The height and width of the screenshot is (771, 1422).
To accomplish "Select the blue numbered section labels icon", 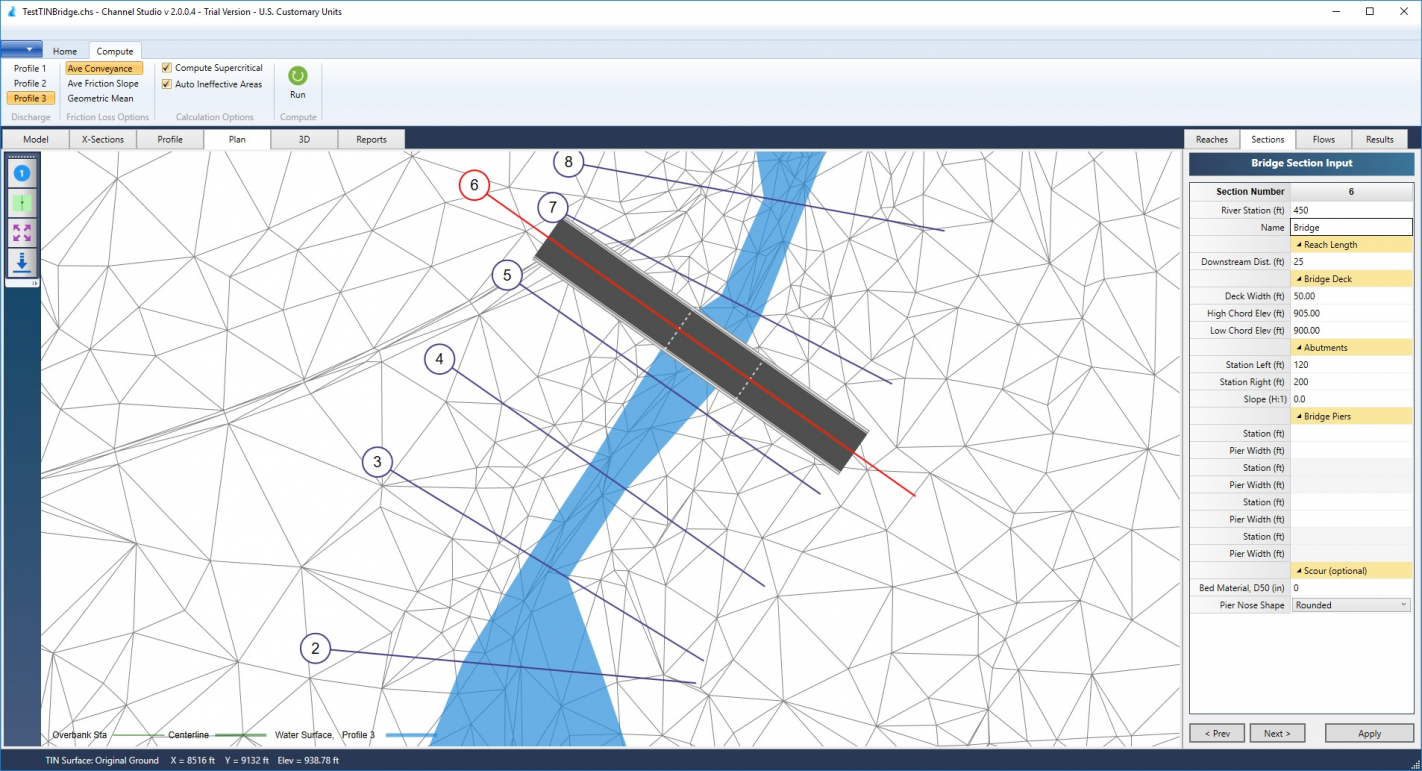I will click(21, 172).
